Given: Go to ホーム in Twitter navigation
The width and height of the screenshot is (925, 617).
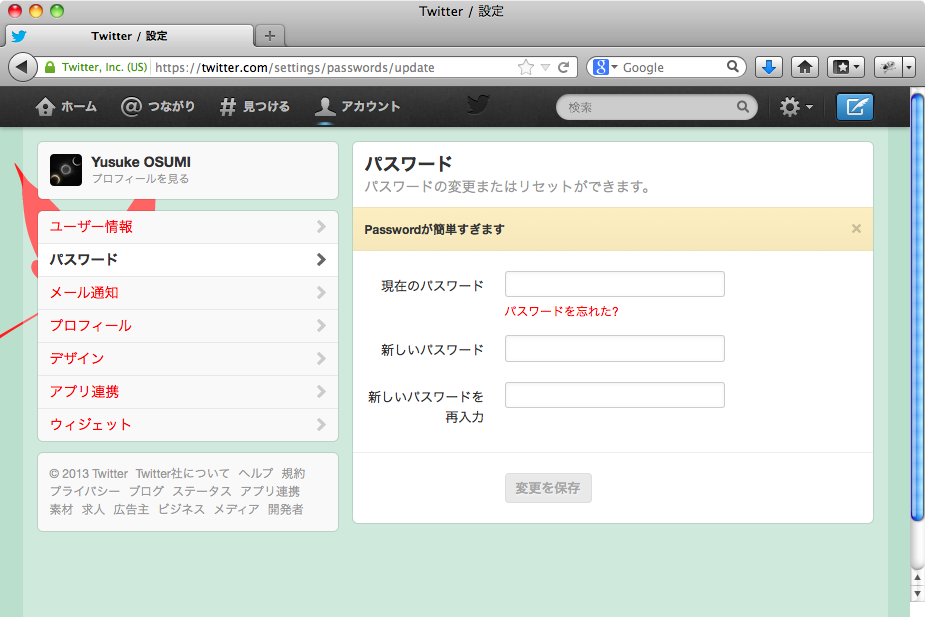Looking at the screenshot, I should 65,107.
